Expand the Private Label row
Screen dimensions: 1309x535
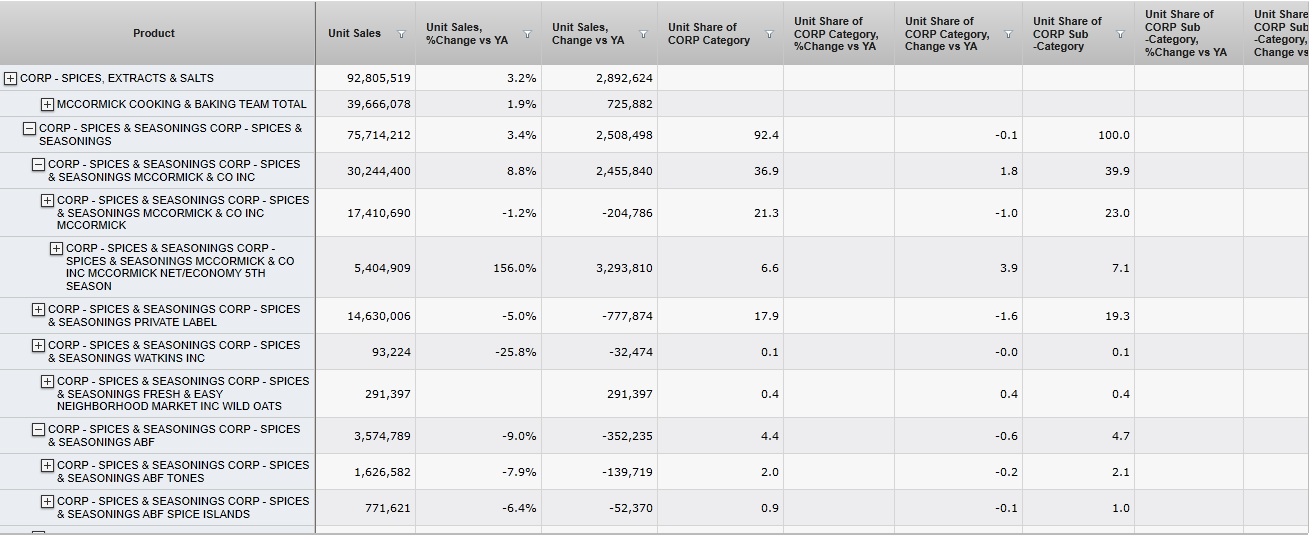click(x=39, y=310)
